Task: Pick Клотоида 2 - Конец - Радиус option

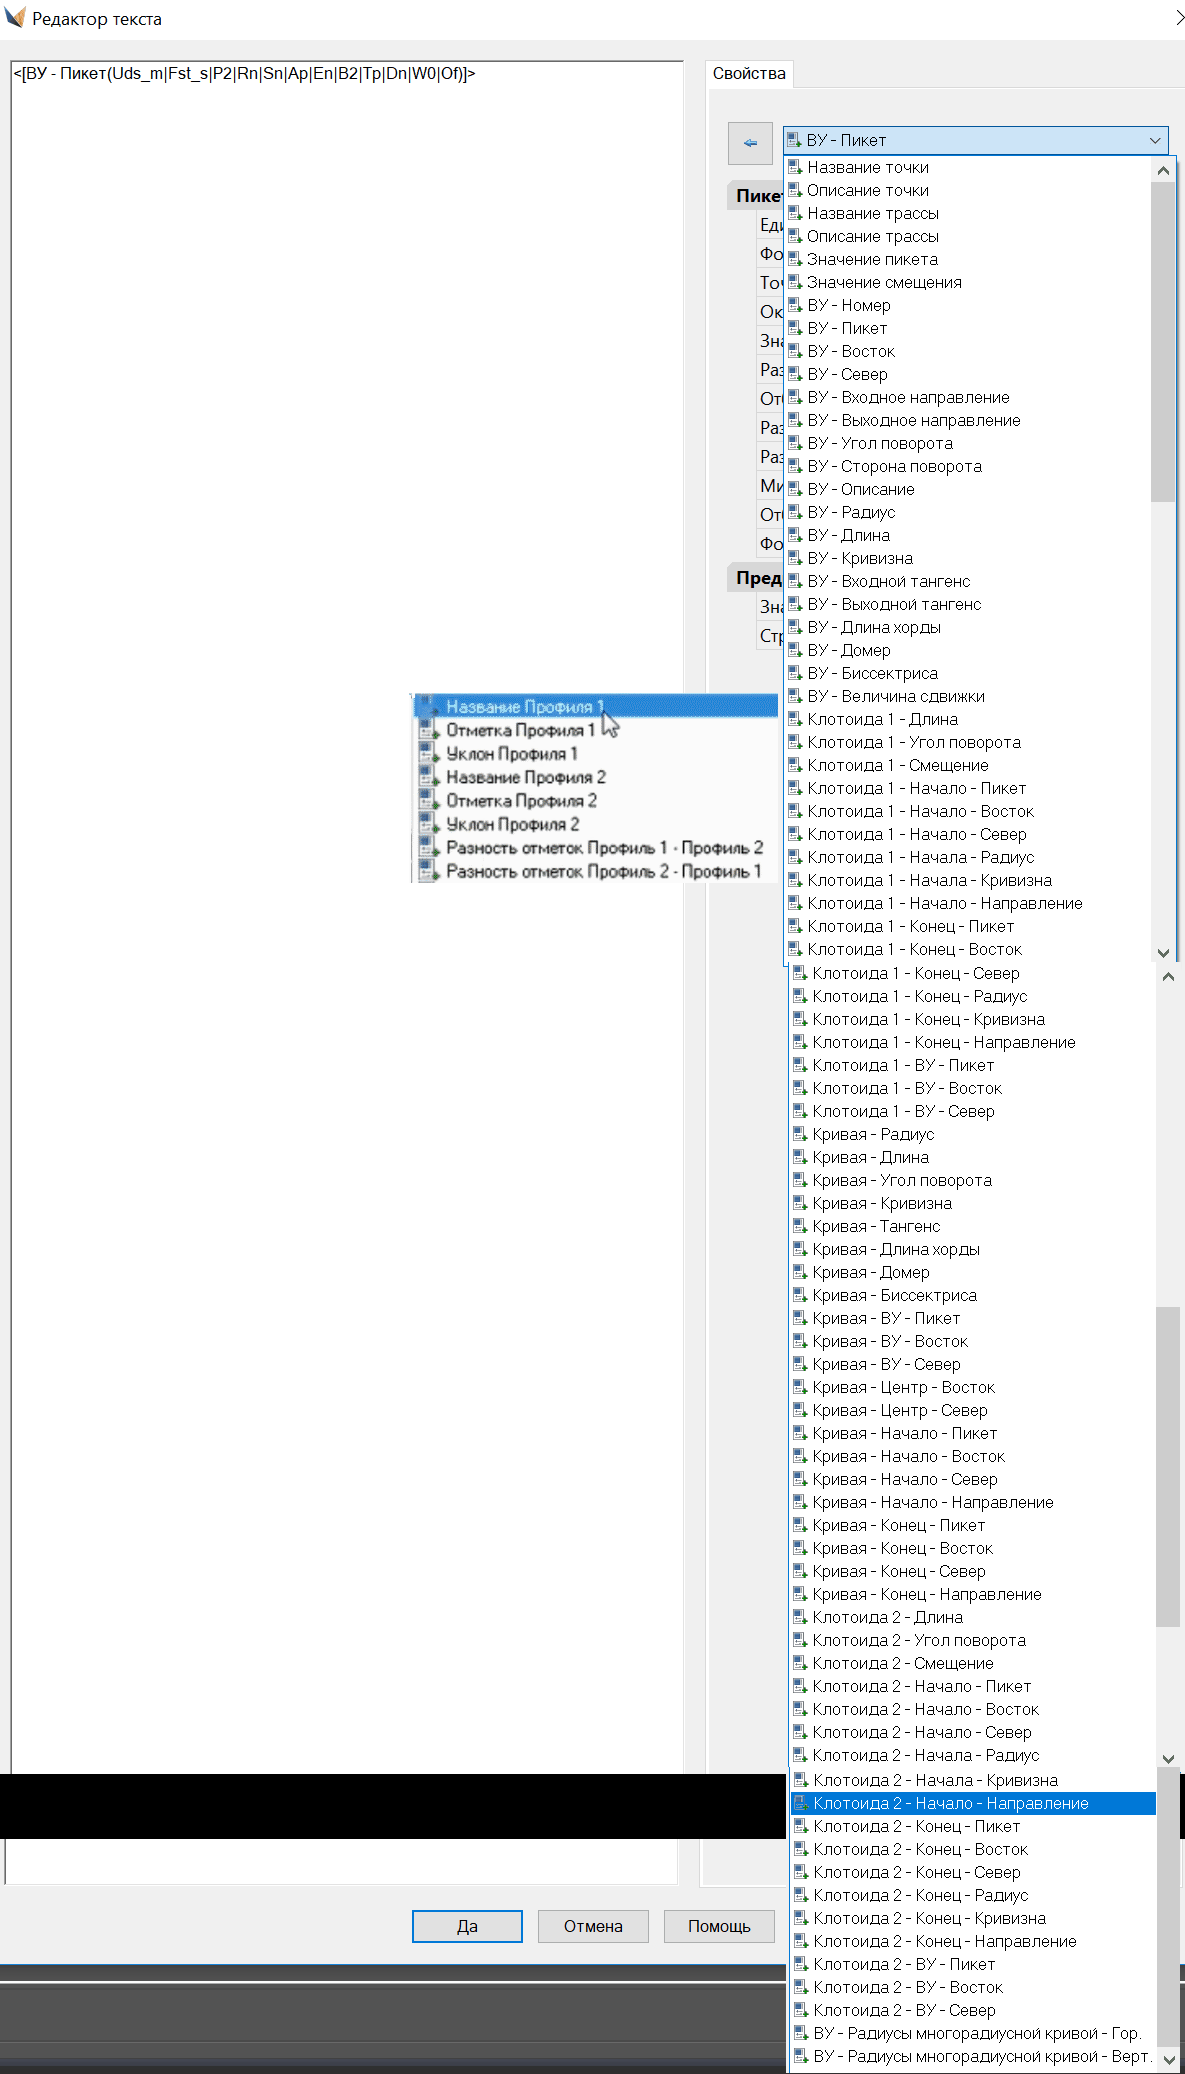Action: (x=920, y=1895)
